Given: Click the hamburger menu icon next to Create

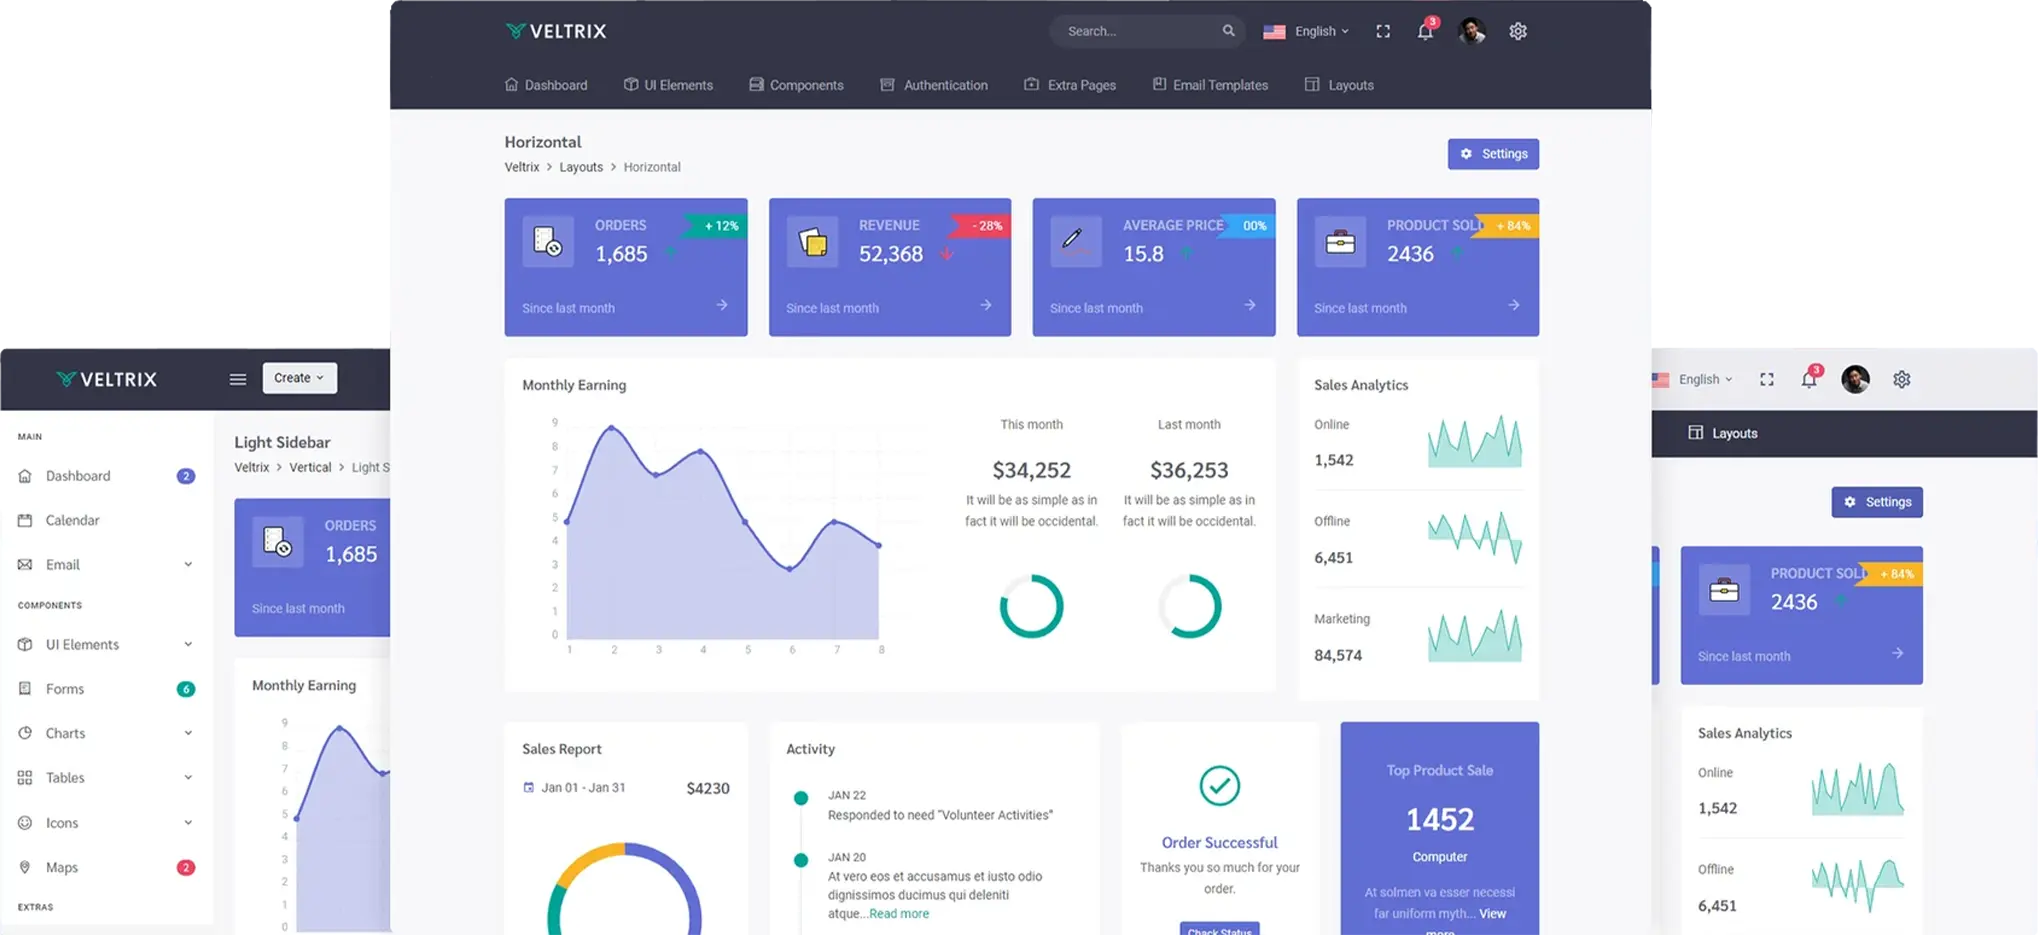Looking at the screenshot, I should tap(237, 378).
